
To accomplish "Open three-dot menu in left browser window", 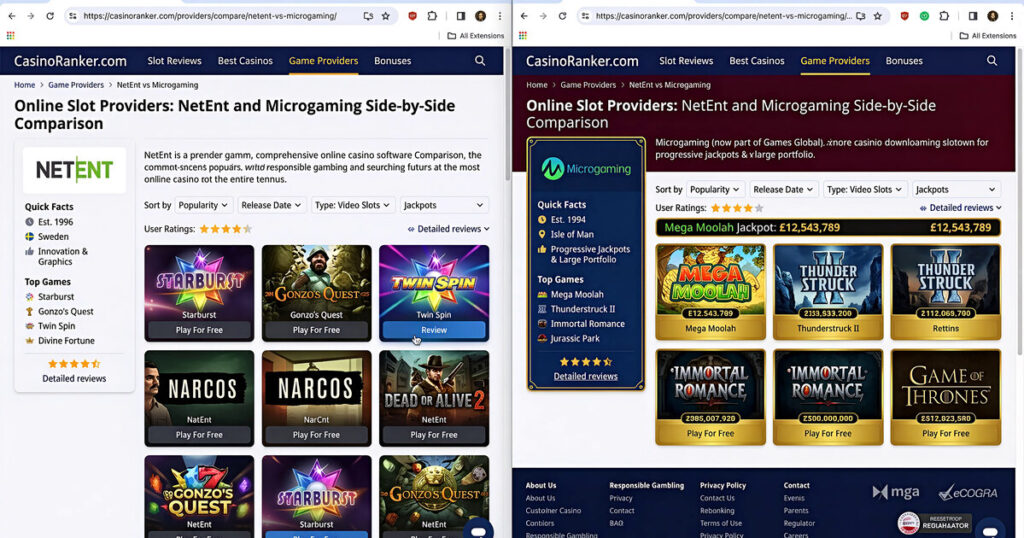I will click(x=500, y=16).
